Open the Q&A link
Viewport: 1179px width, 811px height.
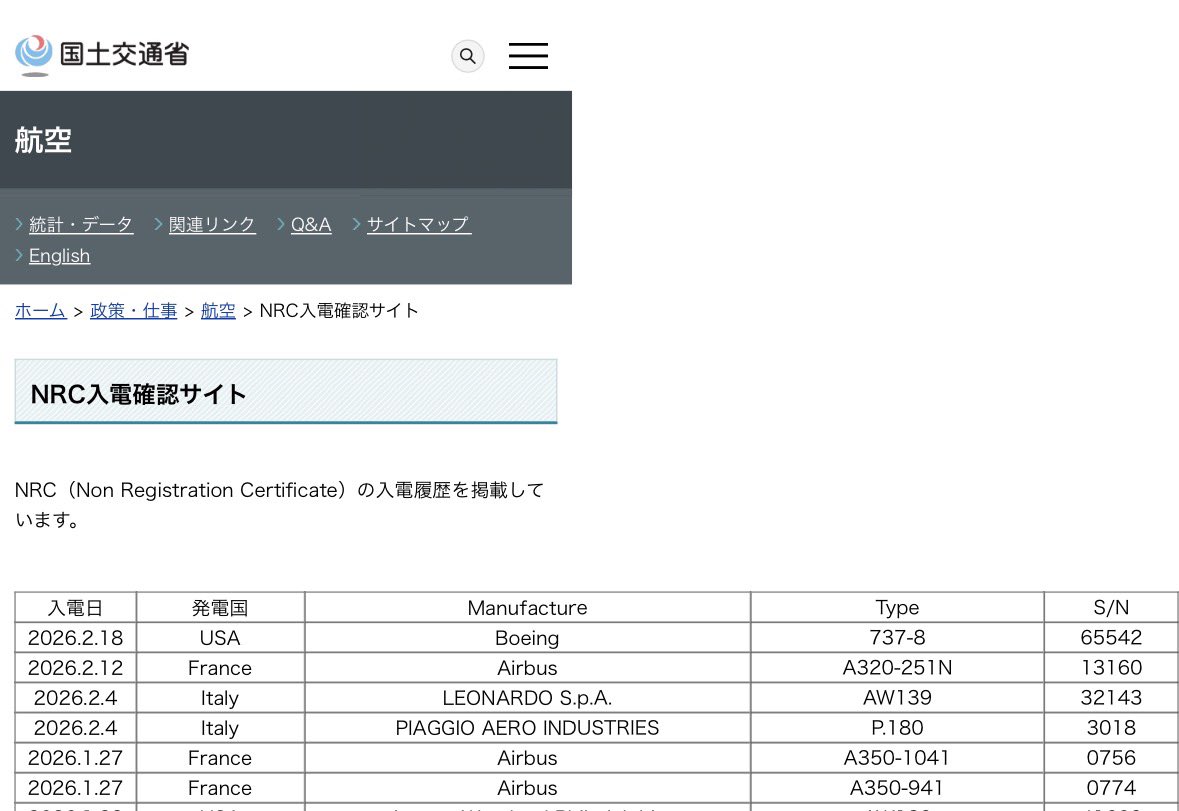311,224
